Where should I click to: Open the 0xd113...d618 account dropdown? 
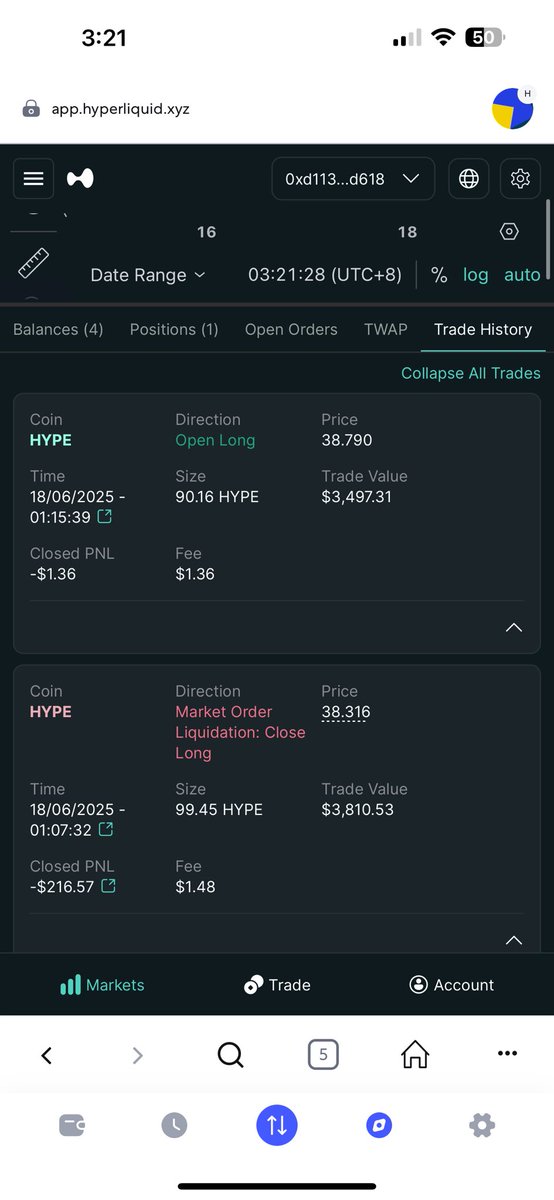tap(353, 179)
